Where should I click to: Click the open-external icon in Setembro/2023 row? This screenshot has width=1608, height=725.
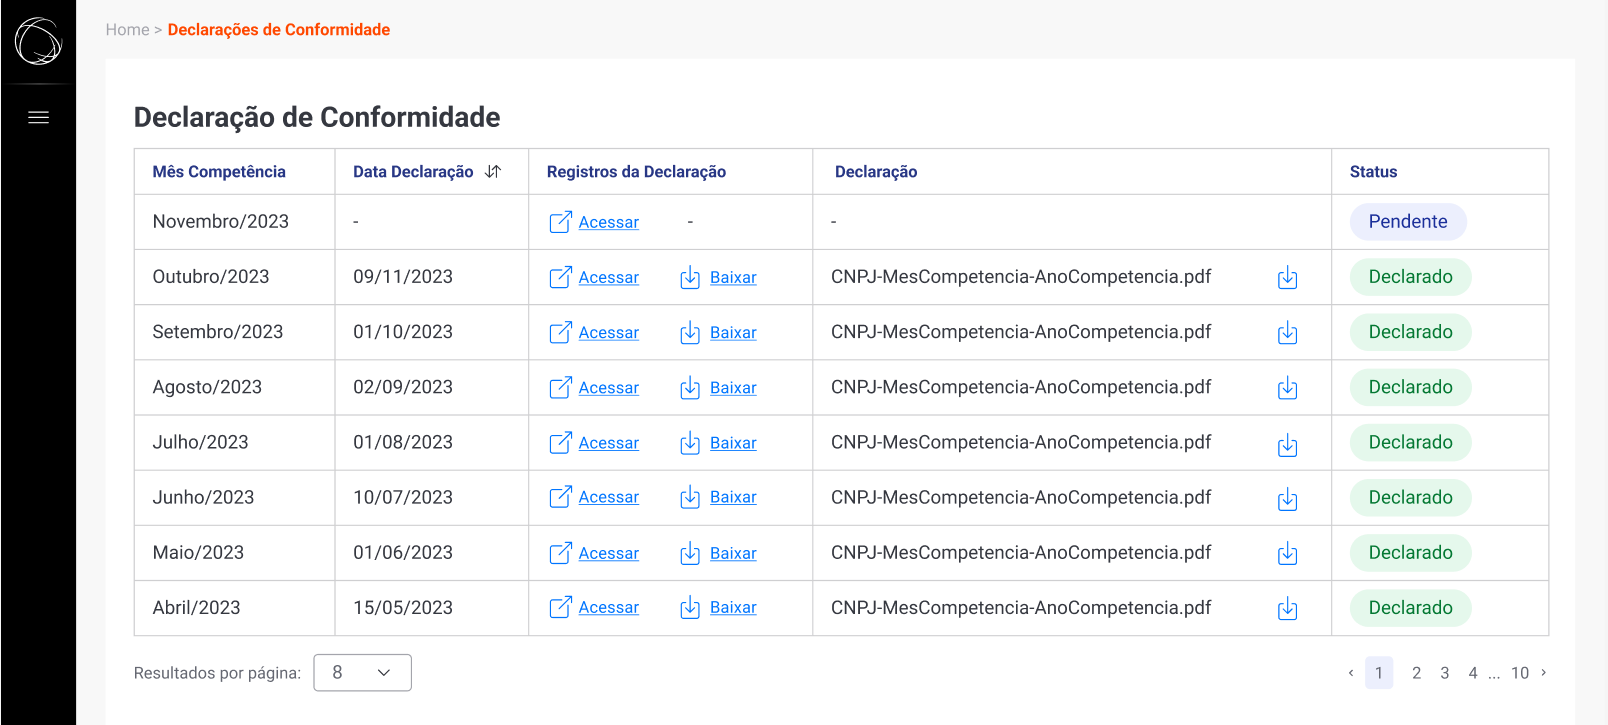[x=560, y=332]
